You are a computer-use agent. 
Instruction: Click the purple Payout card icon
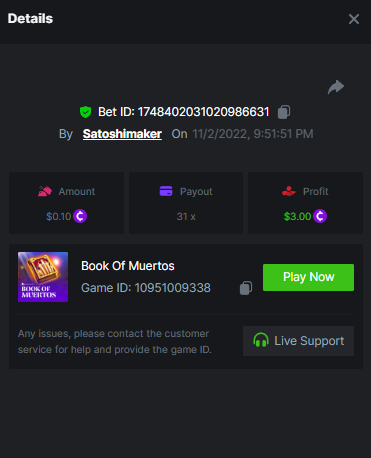pos(166,191)
